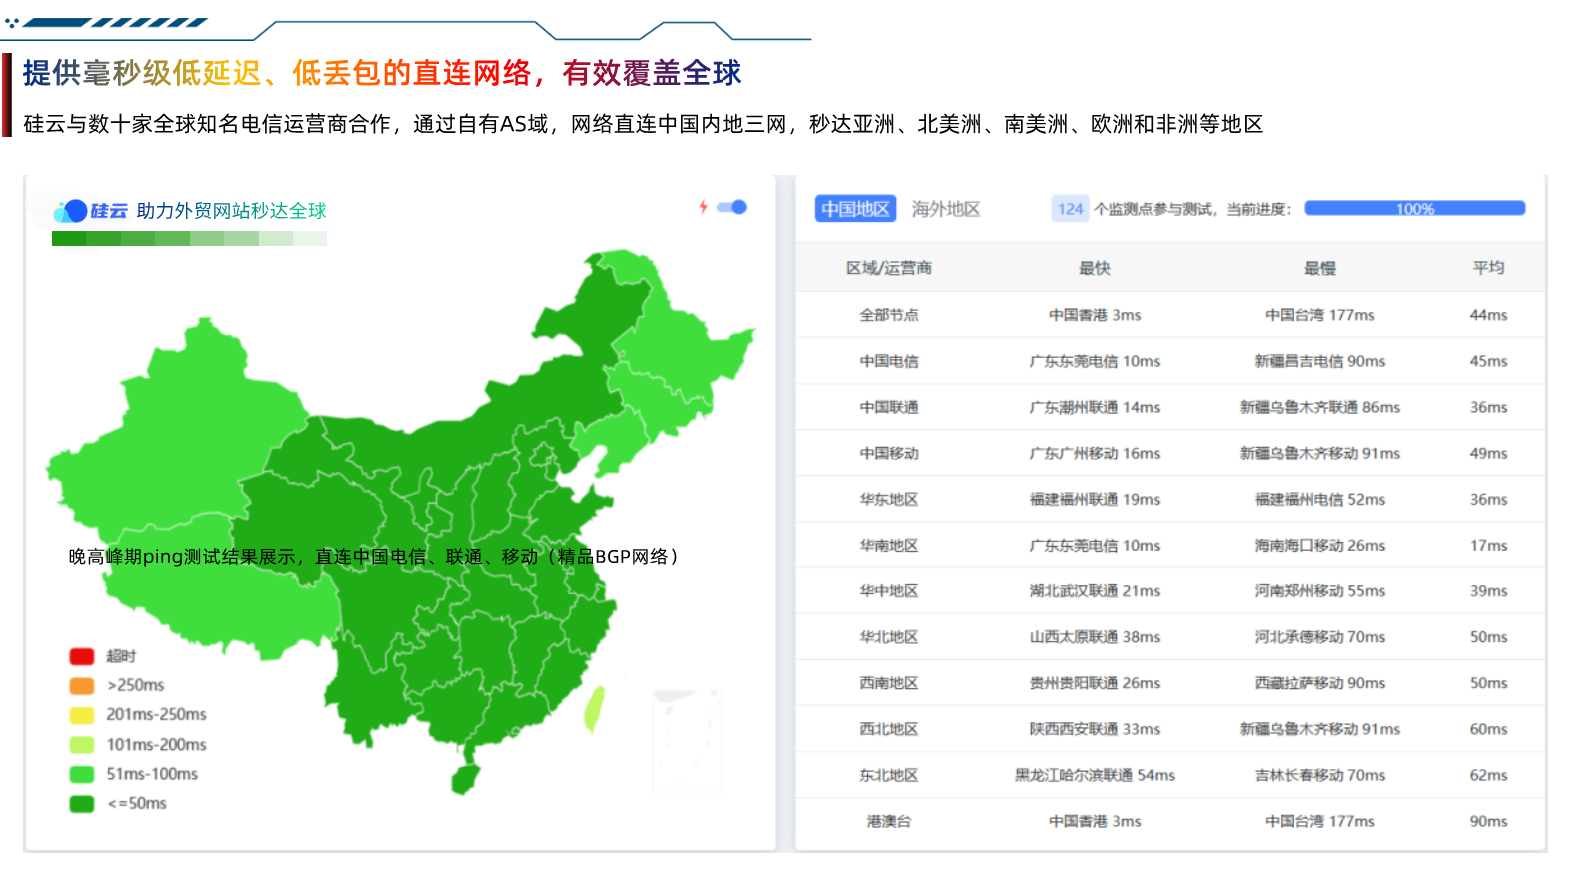
Task: Click the 最慢 column header
Action: point(1319,268)
